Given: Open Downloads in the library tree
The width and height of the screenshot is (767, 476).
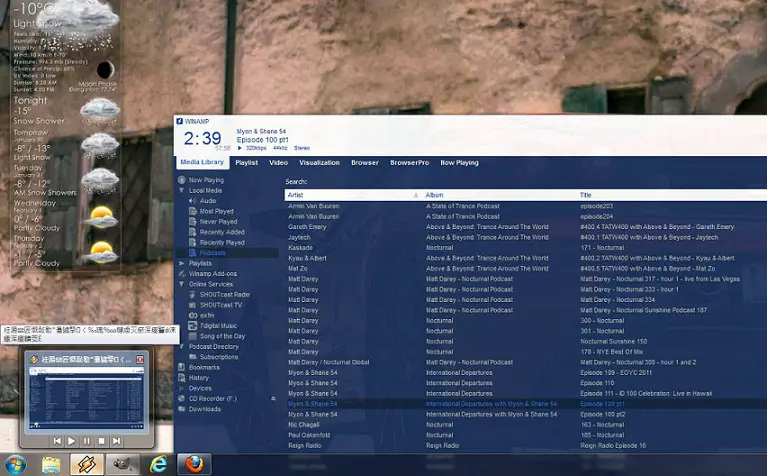Looking at the screenshot, I should click(x=204, y=408).
